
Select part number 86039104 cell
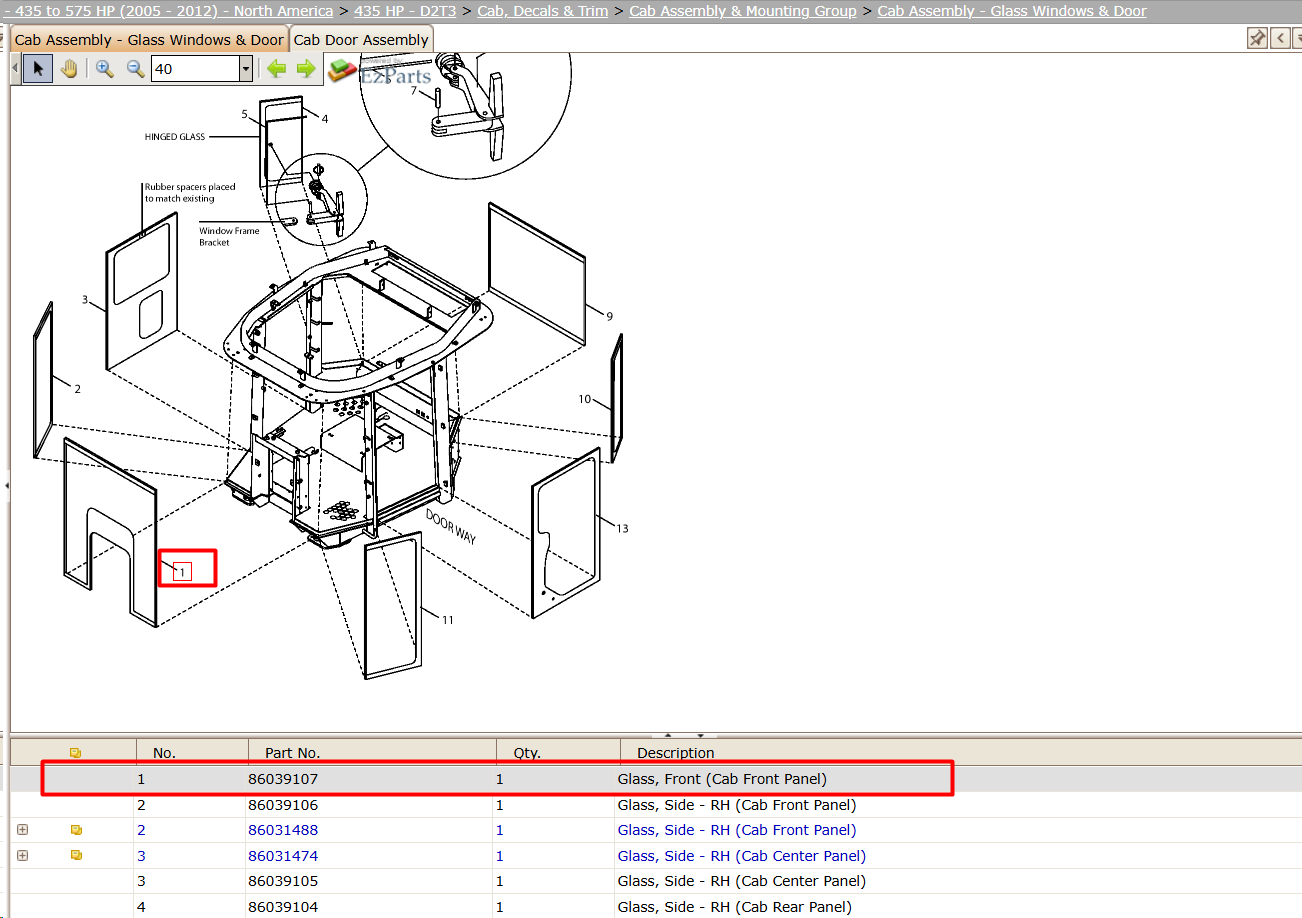(283, 907)
